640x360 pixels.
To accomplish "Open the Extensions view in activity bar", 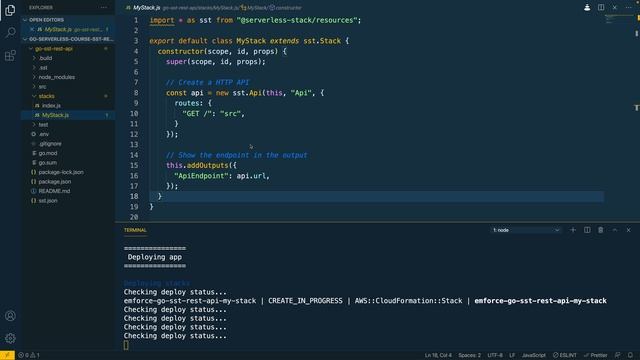I will [x=10, y=55].
